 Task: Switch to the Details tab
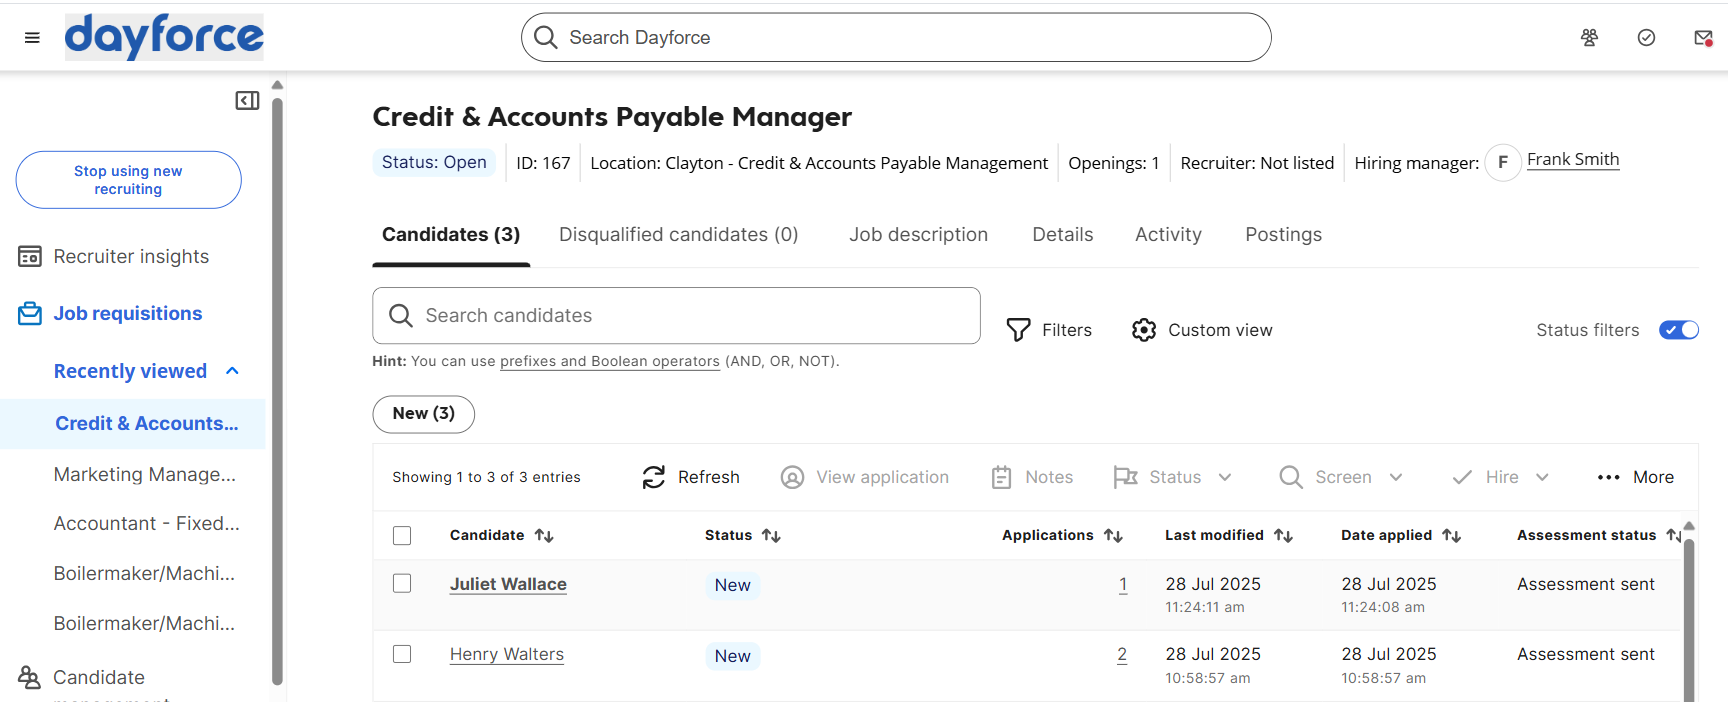[x=1062, y=235]
